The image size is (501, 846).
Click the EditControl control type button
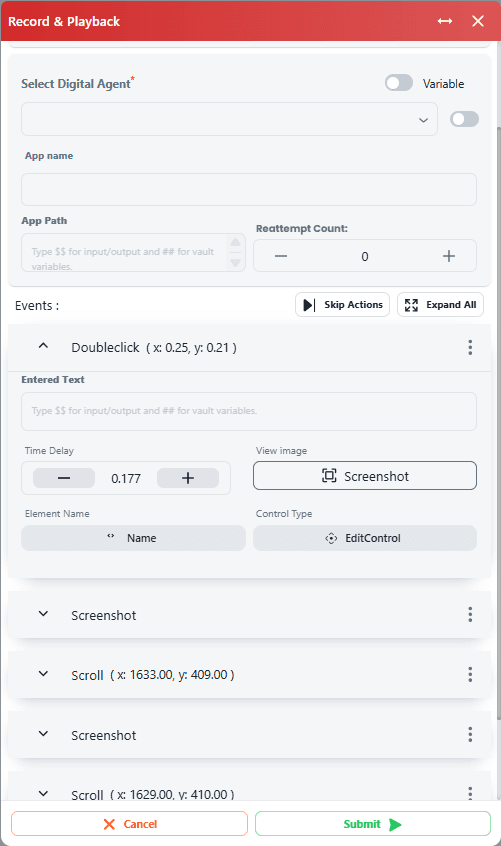(x=365, y=538)
